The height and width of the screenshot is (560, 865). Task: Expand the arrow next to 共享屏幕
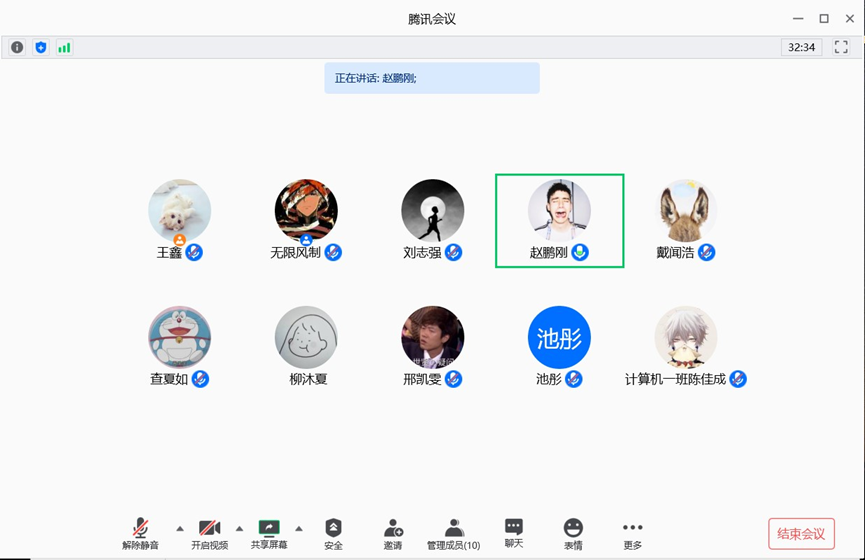(x=299, y=528)
